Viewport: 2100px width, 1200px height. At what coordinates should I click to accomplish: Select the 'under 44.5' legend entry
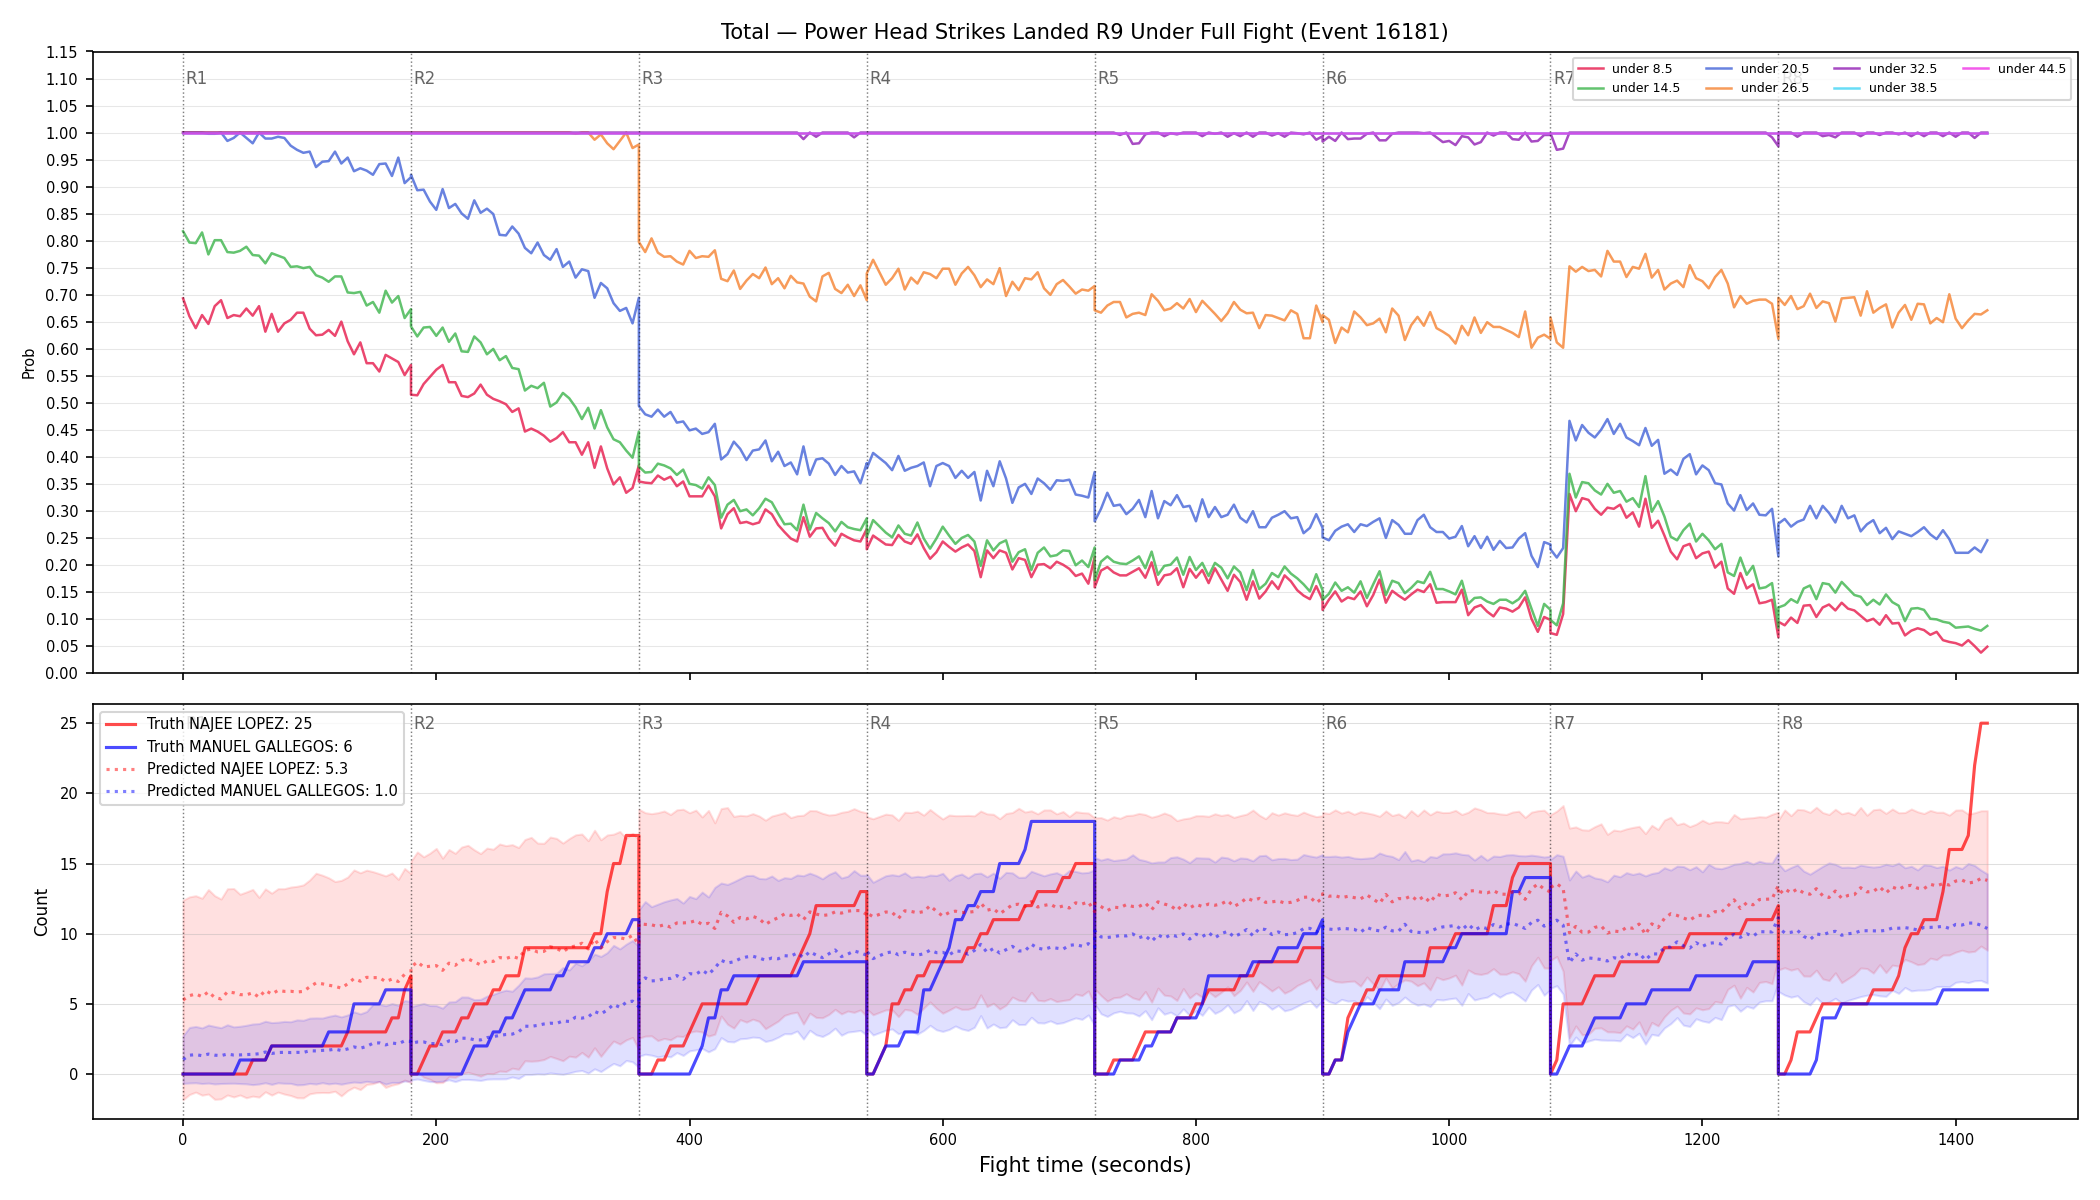click(x=2014, y=69)
